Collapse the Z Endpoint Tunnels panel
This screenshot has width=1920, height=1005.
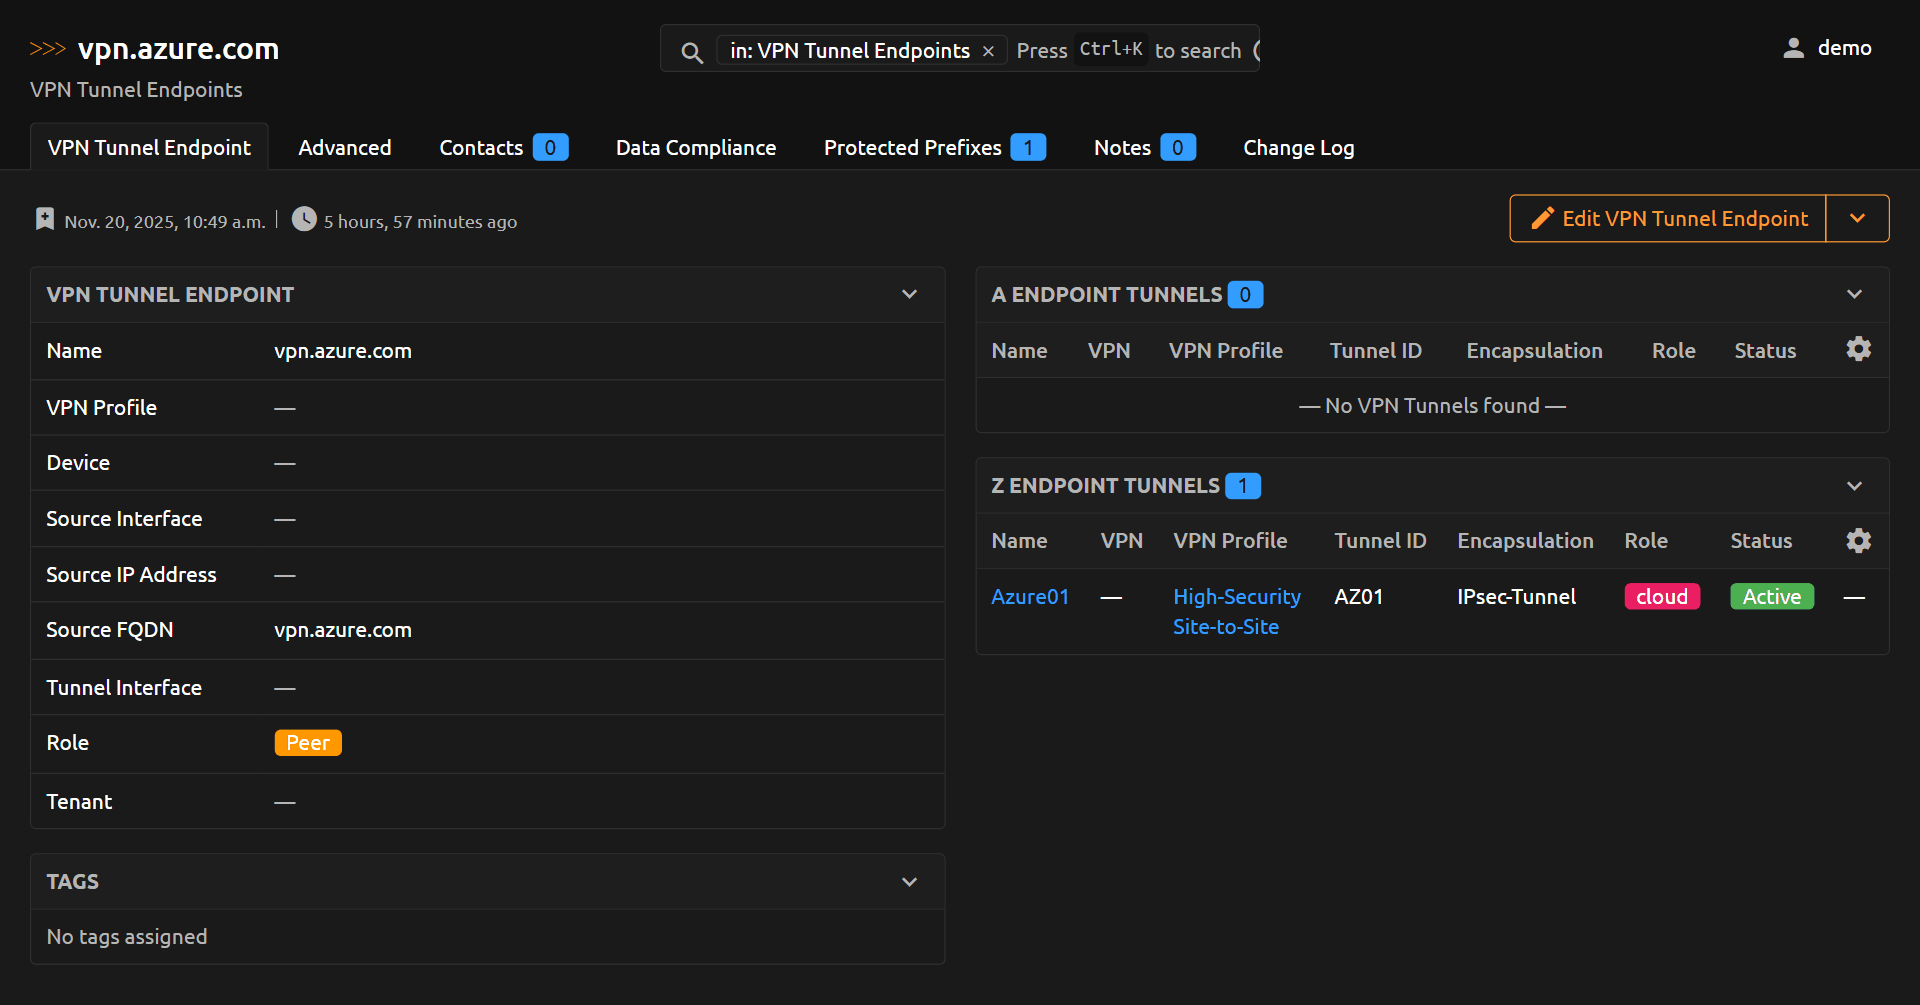(x=1854, y=486)
